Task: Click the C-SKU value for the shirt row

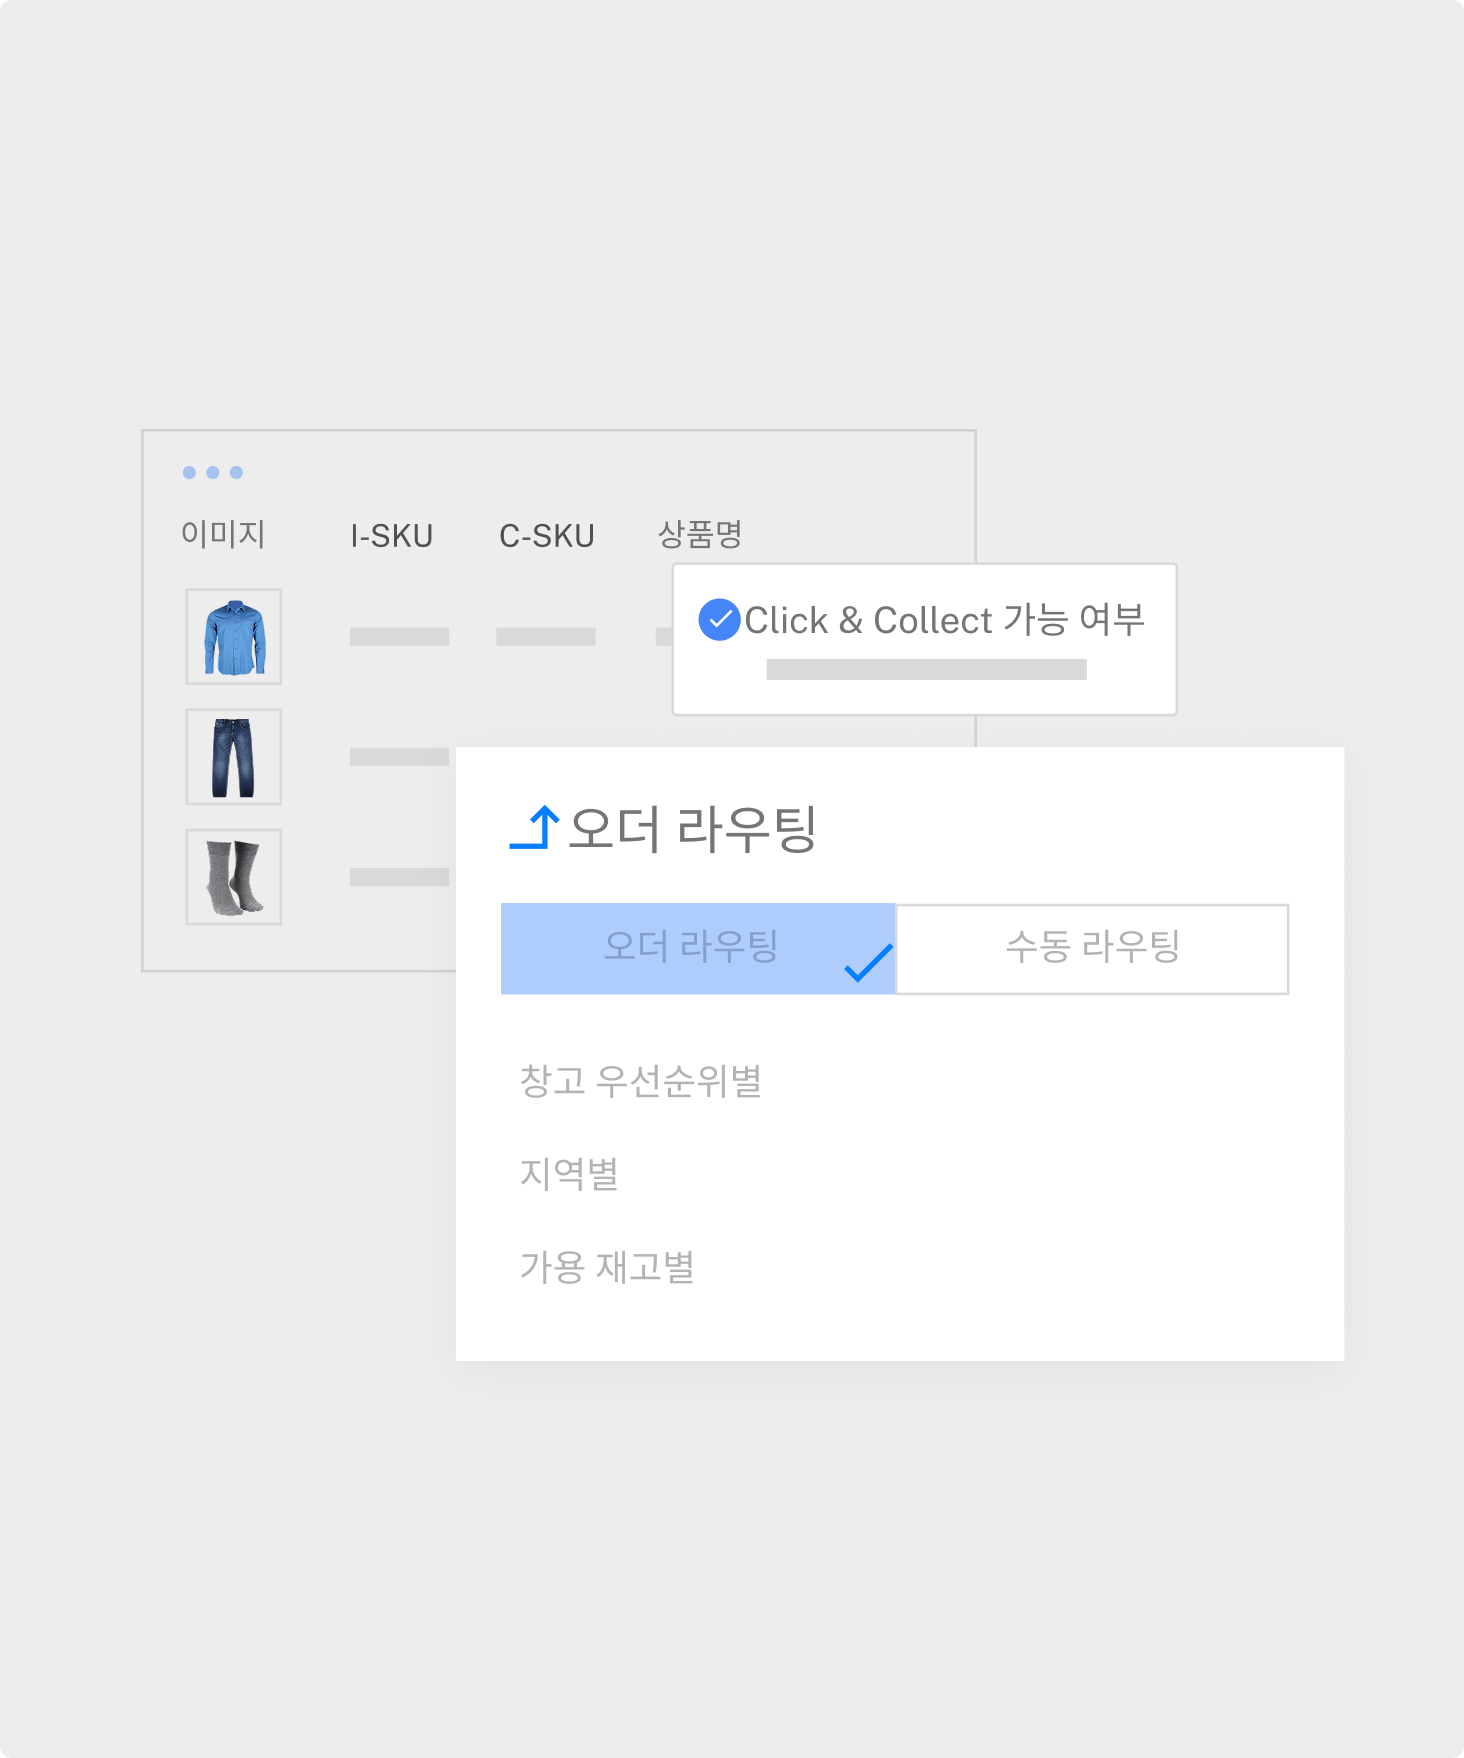Action: [x=546, y=637]
